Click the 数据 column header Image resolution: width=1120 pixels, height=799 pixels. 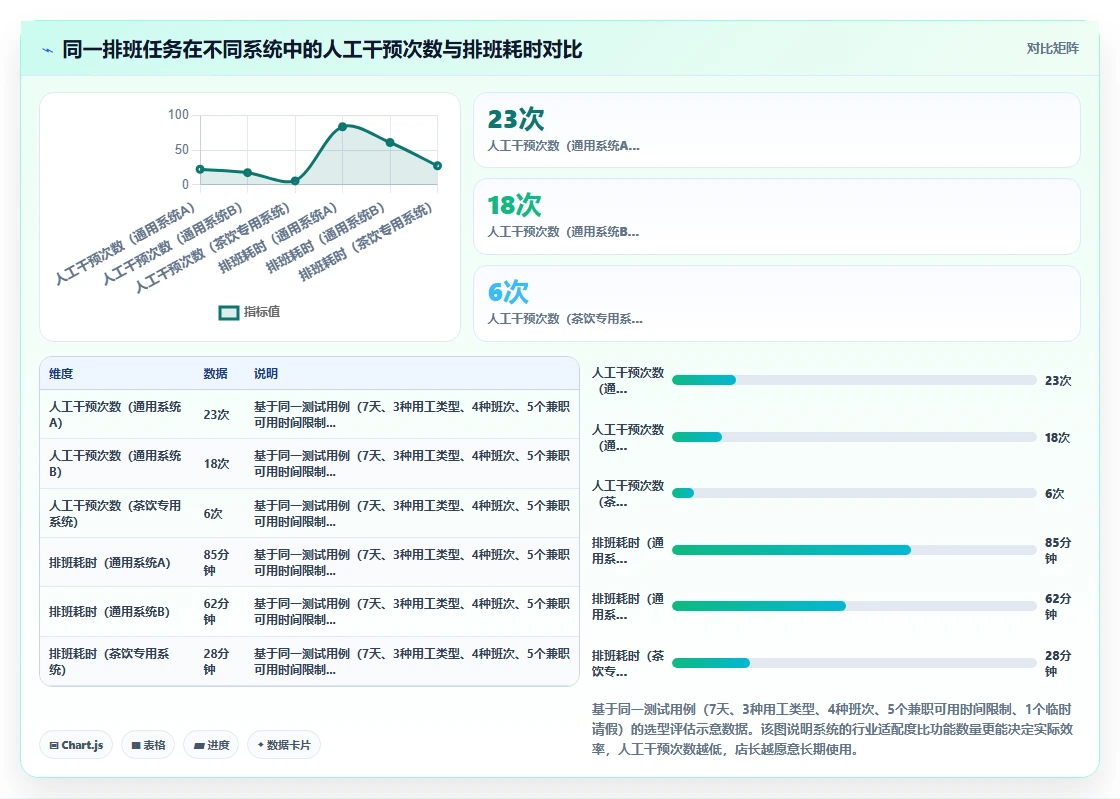(216, 373)
